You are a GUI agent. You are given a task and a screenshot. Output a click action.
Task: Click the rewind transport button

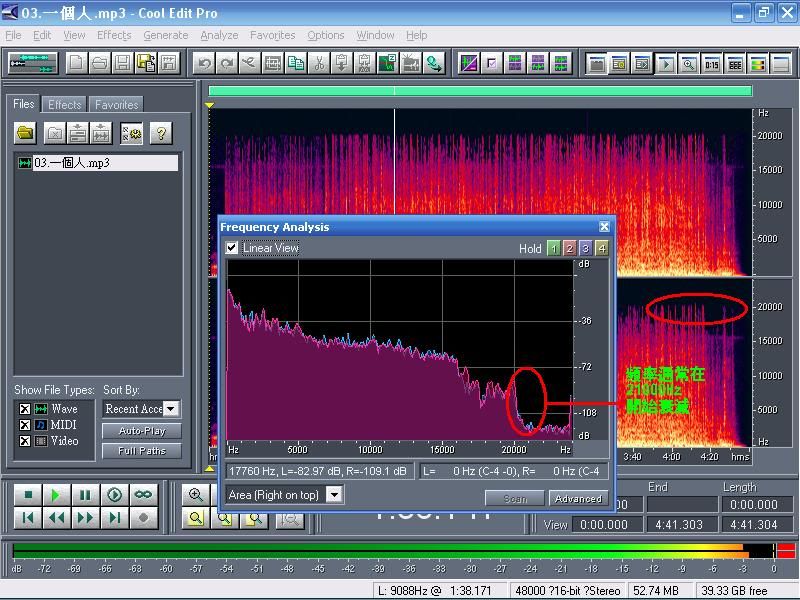point(56,518)
